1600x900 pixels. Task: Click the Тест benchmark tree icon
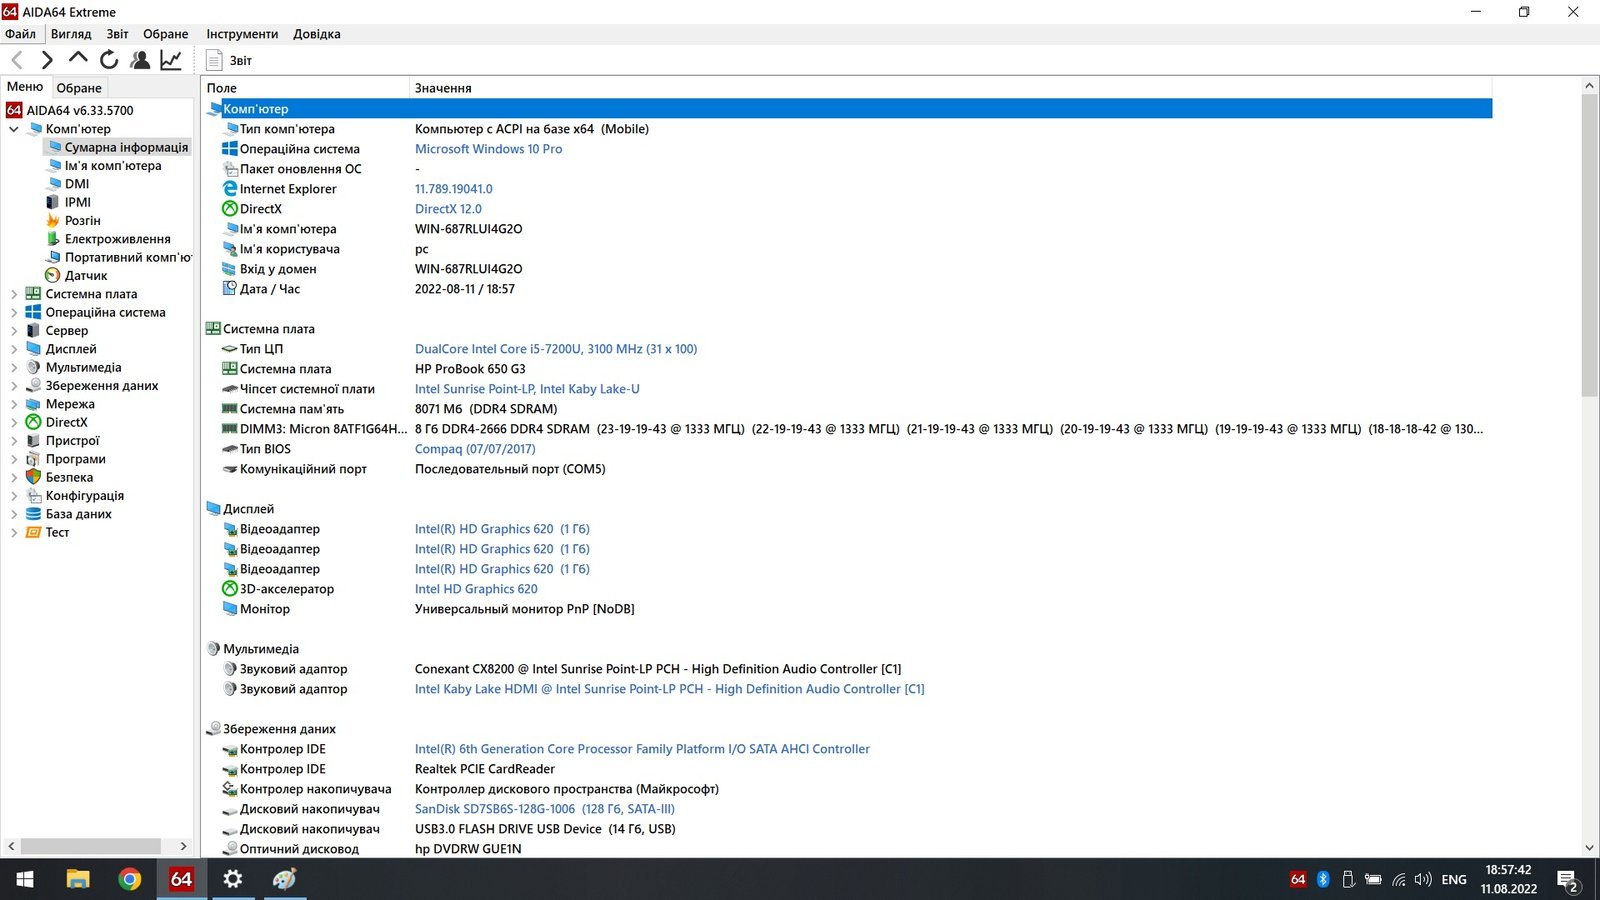tap(33, 532)
